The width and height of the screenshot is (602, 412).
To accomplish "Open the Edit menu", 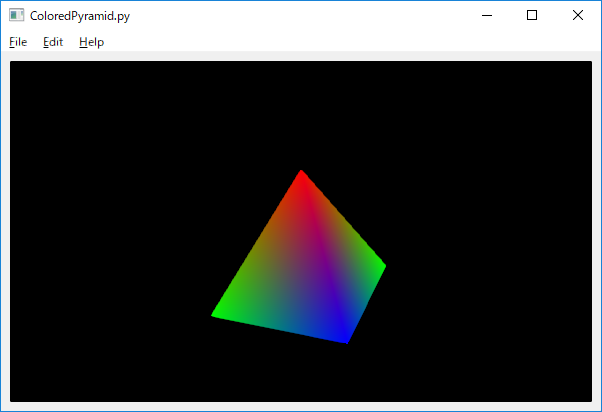I will click(53, 42).
